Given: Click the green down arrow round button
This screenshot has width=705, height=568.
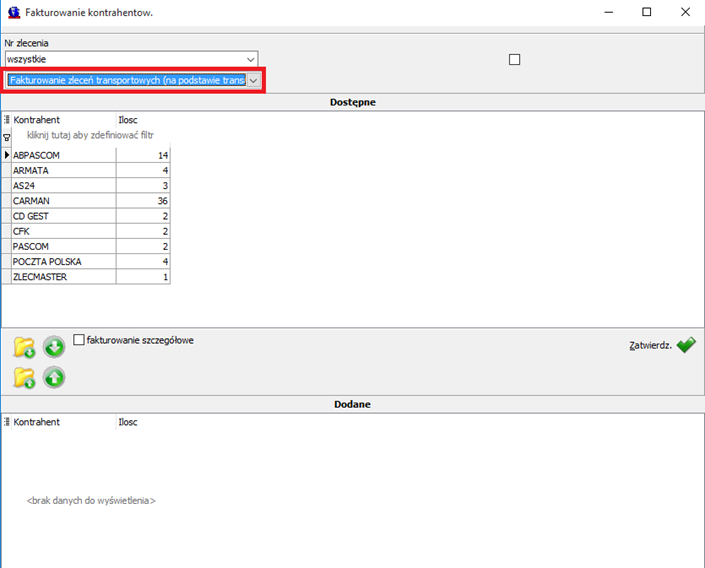Looking at the screenshot, I should coord(54,347).
